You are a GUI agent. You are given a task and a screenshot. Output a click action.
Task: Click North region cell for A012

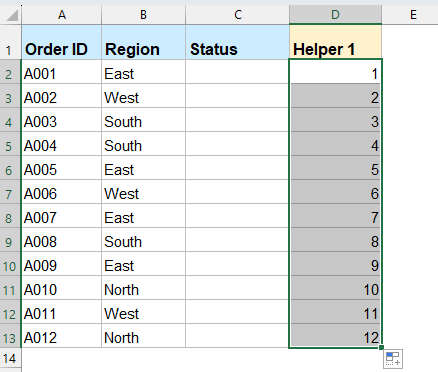pyautogui.click(x=143, y=336)
